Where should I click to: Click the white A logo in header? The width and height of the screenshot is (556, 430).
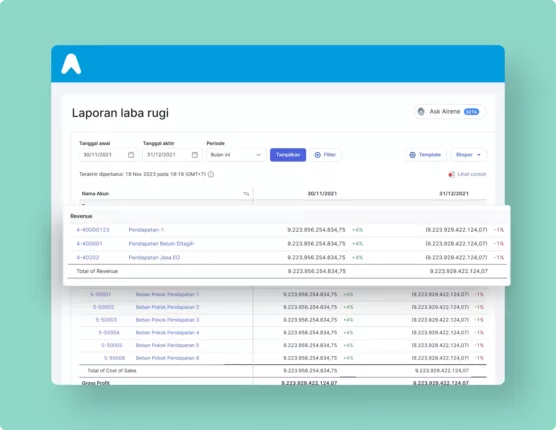[x=71, y=64]
